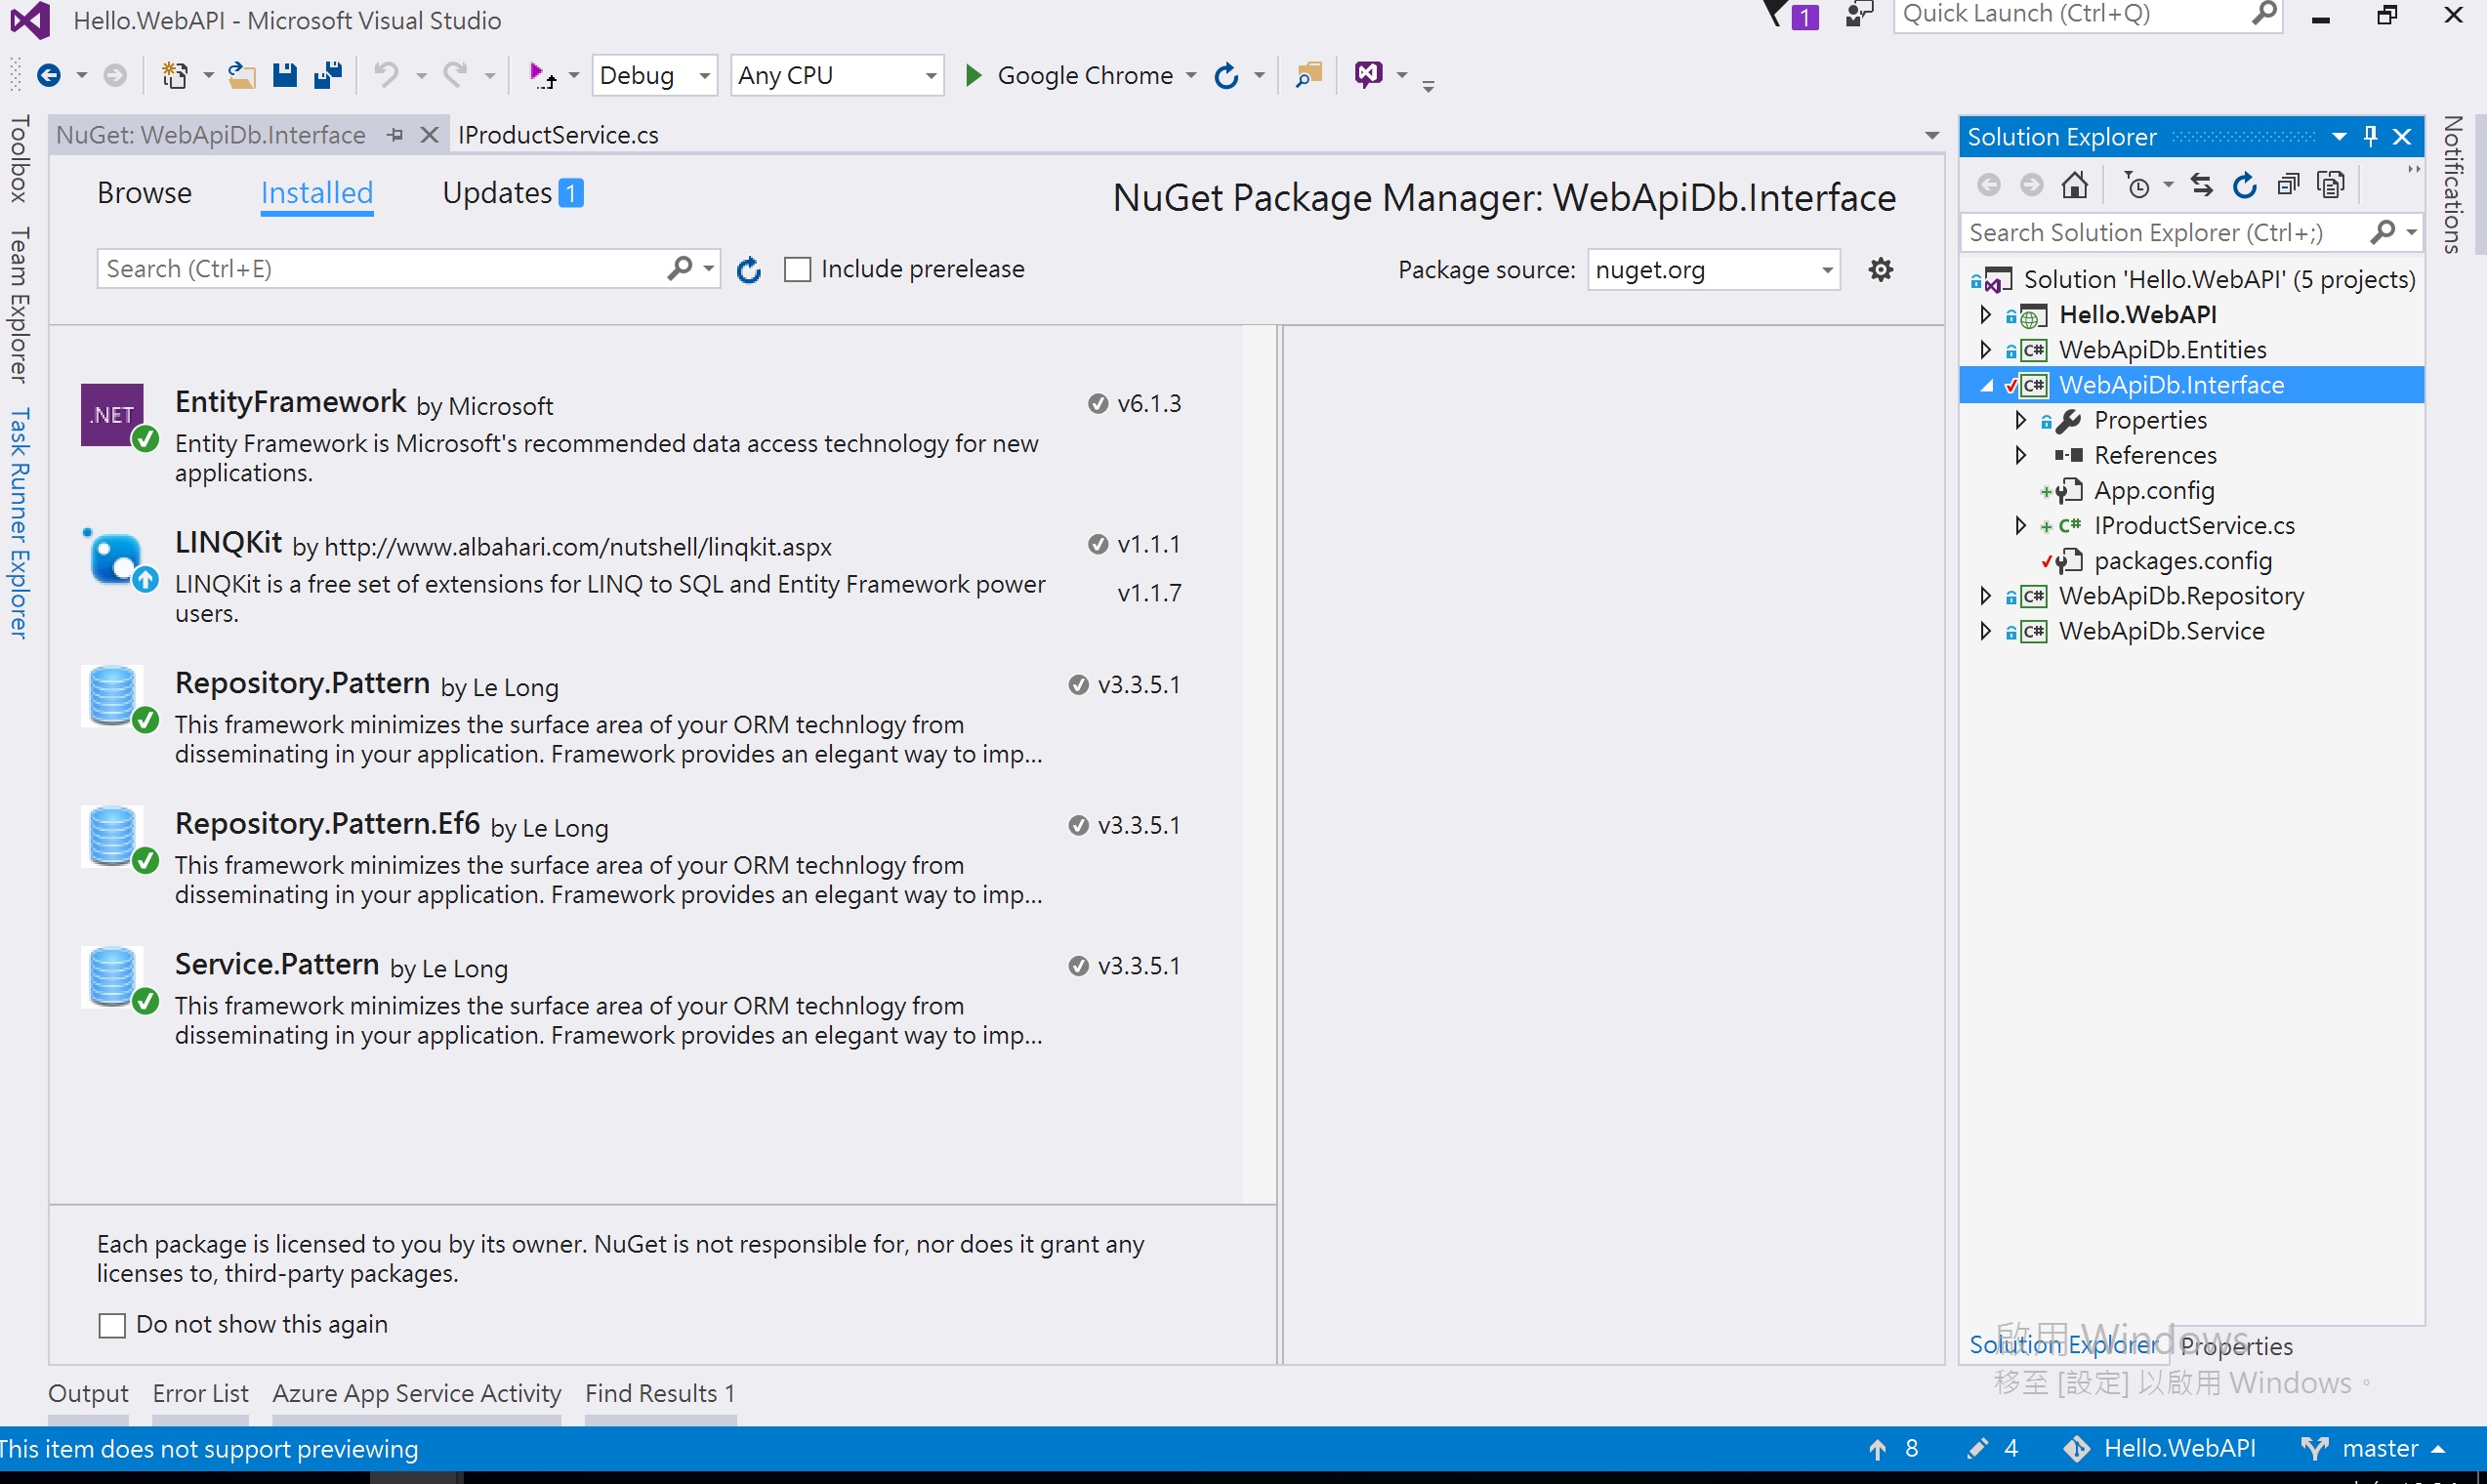
Task: Expand the WebApiDb.Repository project node
Action: tap(1985, 595)
